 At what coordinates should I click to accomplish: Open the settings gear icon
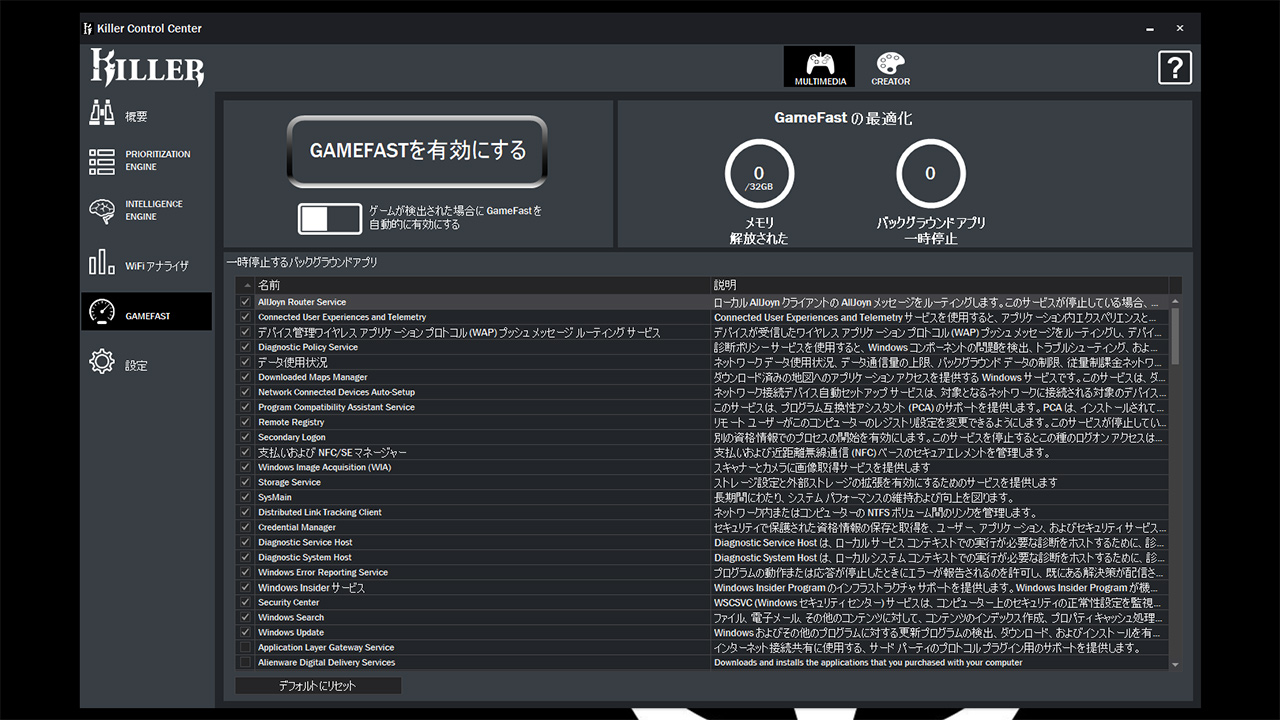(102, 362)
